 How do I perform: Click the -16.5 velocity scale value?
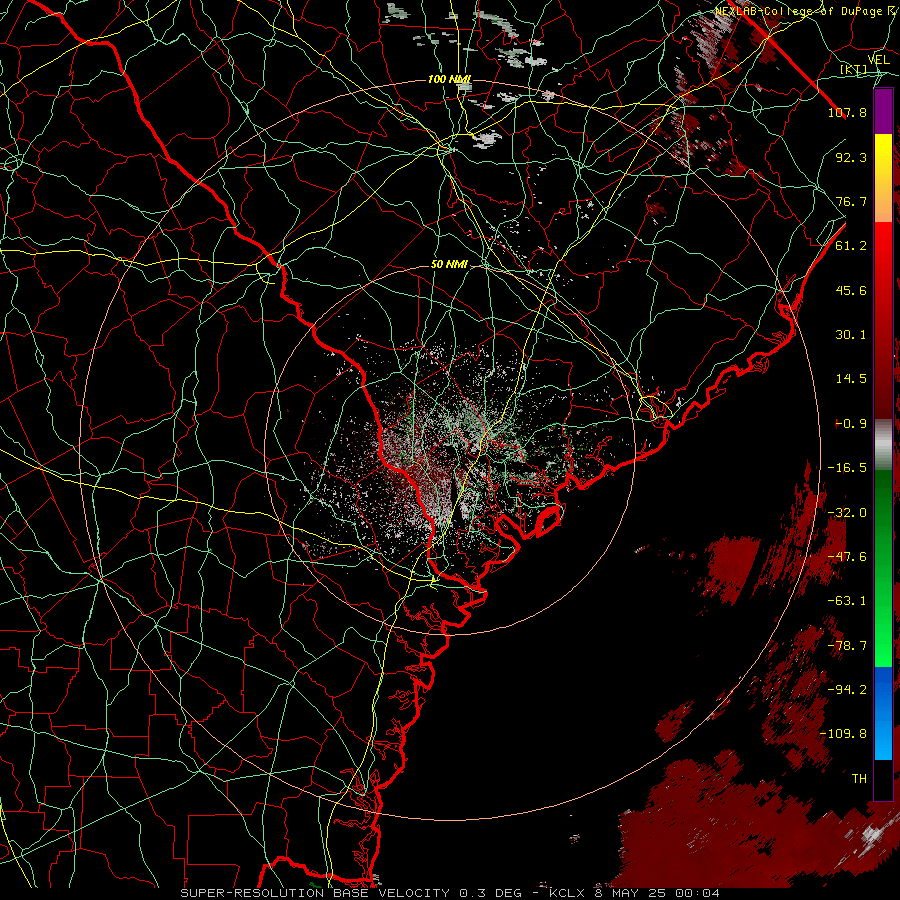[847, 468]
